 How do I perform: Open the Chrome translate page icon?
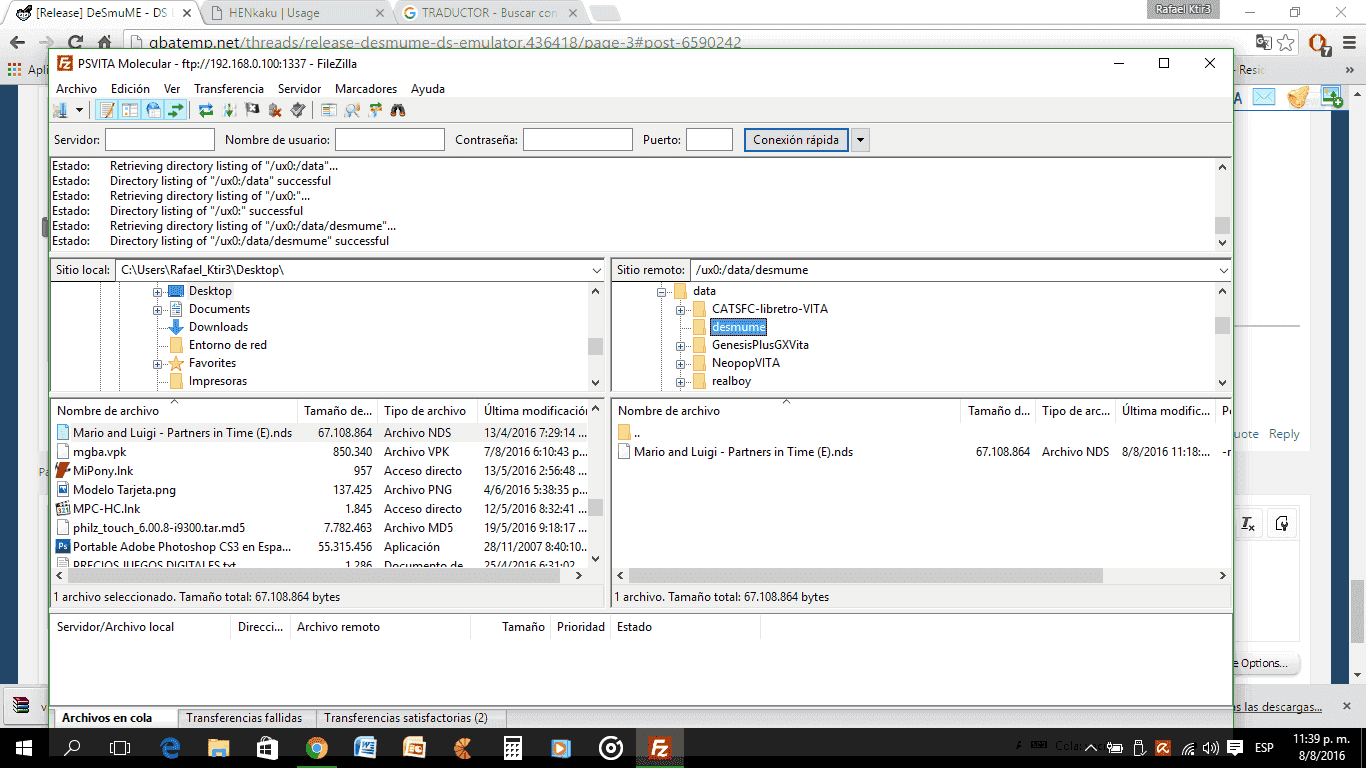coord(1263,43)
